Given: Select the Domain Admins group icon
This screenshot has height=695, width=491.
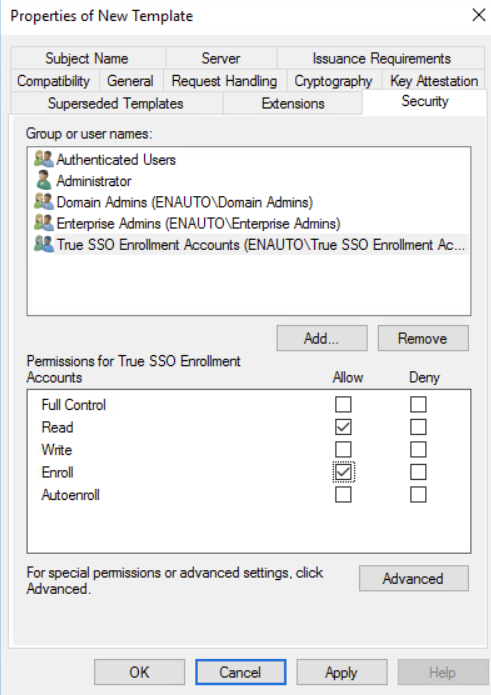Looking at the screenshot, I should (44, 202).
